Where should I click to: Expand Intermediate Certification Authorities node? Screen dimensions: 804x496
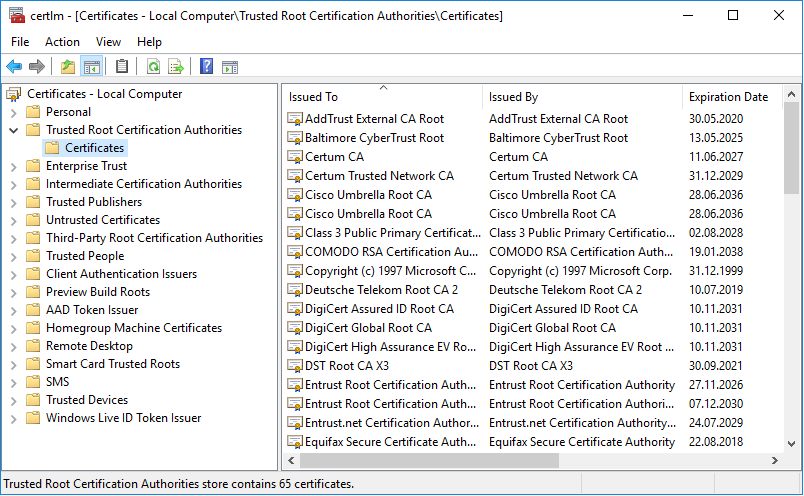(x=13, y=184)
